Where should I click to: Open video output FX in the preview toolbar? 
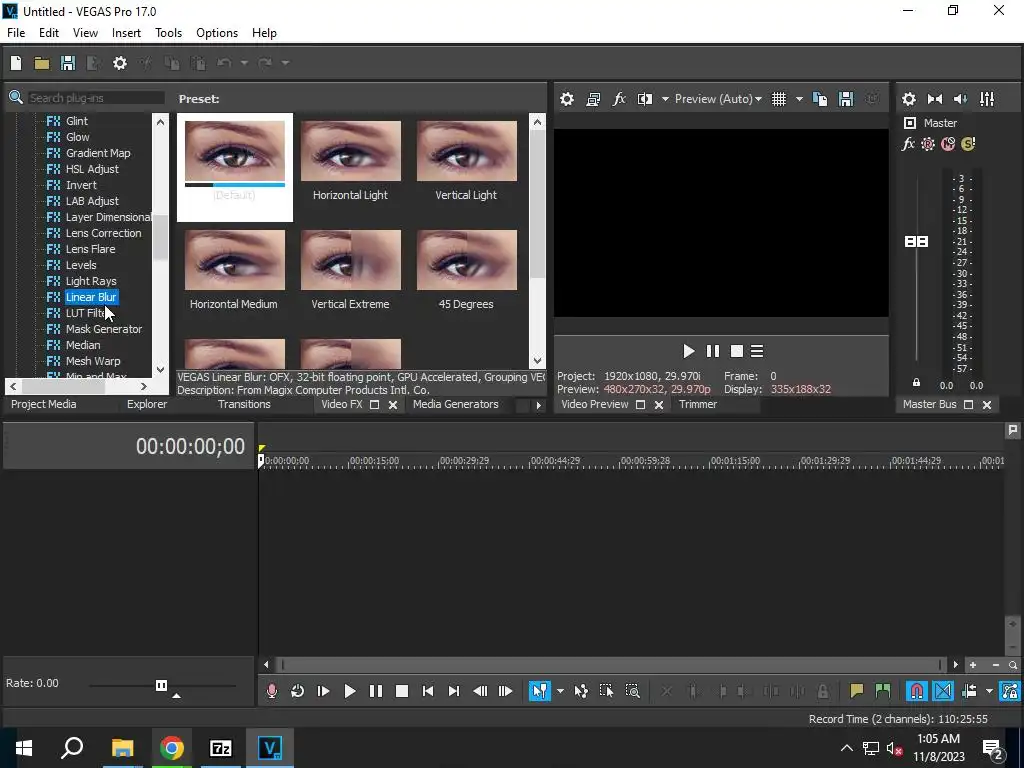coord(618,99)
